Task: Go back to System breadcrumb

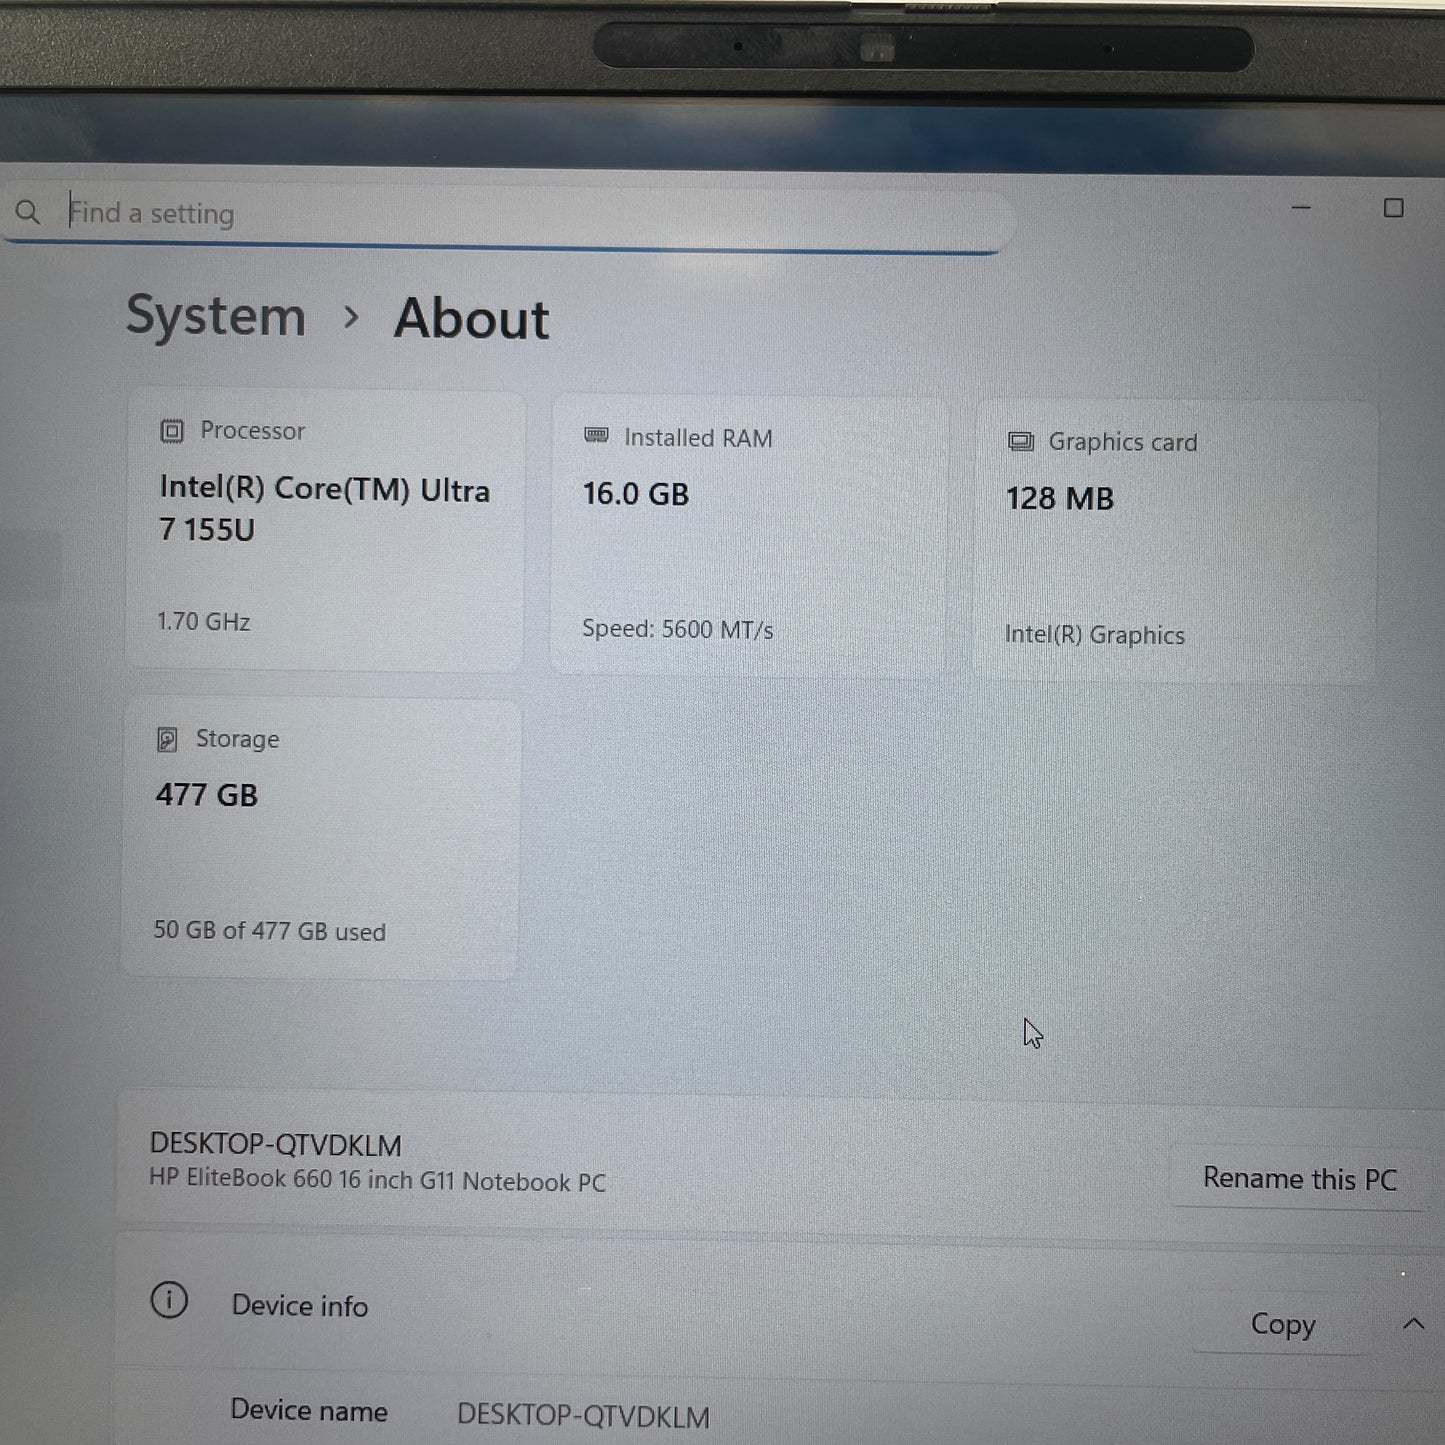Action: tap(216, 317)
